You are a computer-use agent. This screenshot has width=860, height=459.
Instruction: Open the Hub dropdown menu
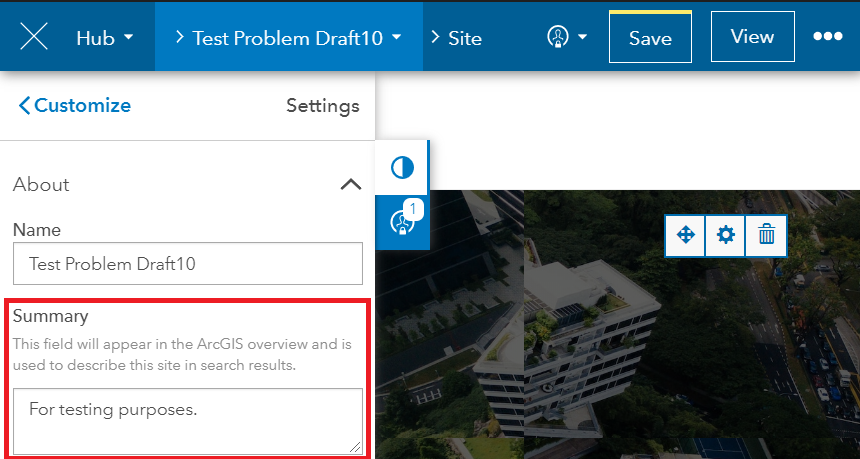(105, 38)
